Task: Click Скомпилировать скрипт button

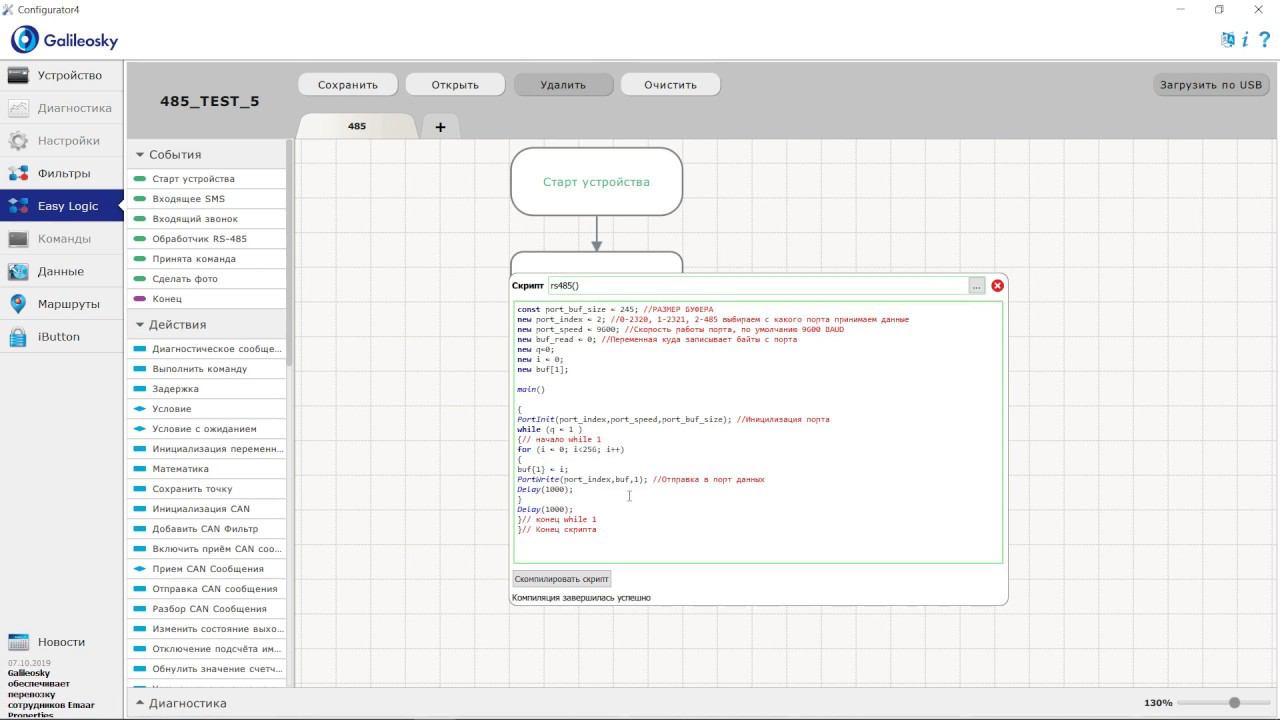Action: pos(562,579)
